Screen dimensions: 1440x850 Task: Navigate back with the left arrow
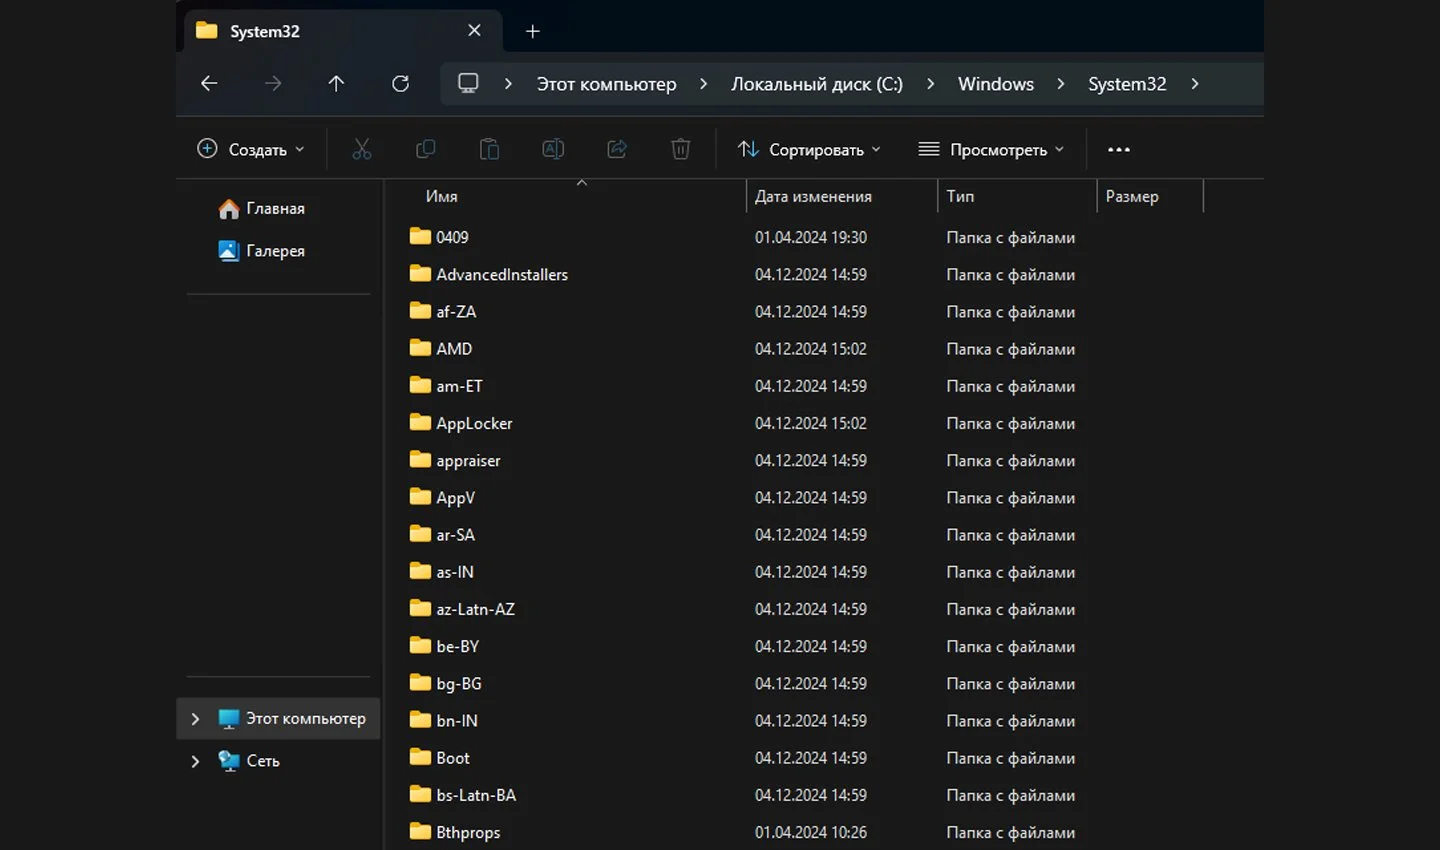(209, 83)
